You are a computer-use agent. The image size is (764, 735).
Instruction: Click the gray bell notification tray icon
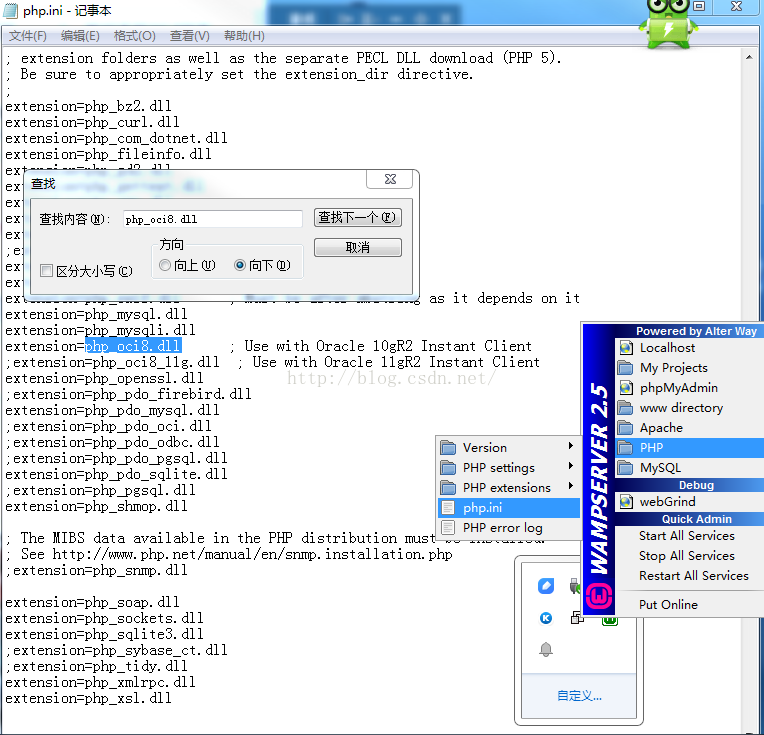pyautogui.click(x=546, y=649)
